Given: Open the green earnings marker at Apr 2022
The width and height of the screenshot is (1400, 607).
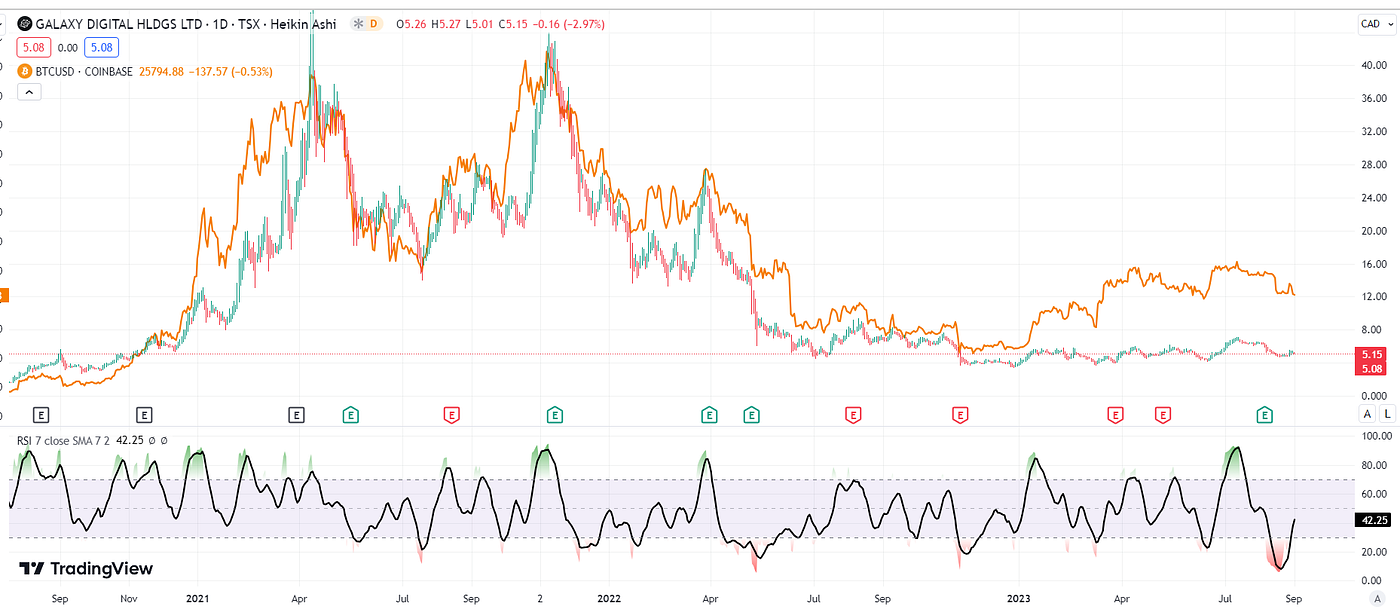Looking at the screenshot, I should tap(709, 413).
